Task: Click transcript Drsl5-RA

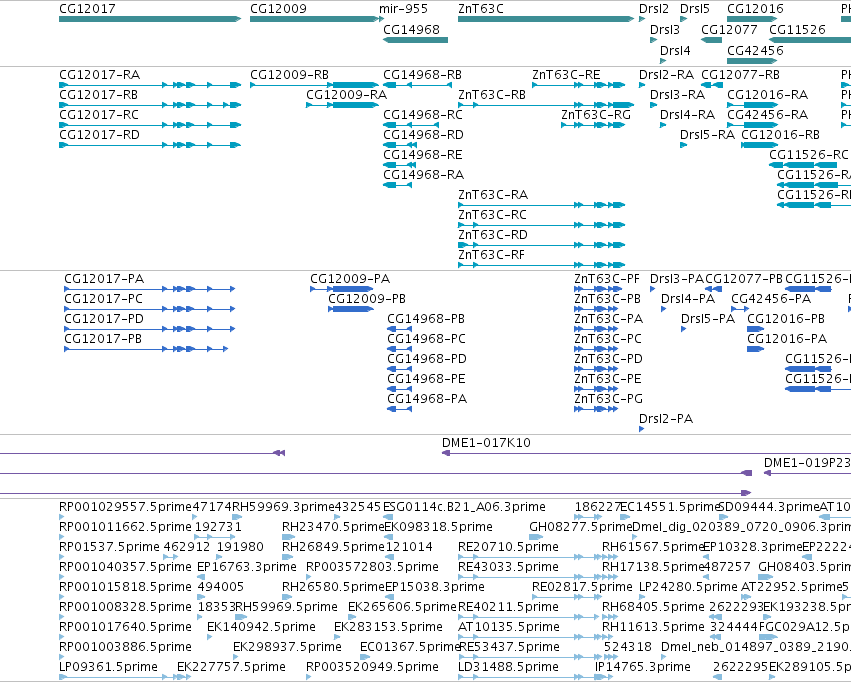Action: click(x=707, y=135)
